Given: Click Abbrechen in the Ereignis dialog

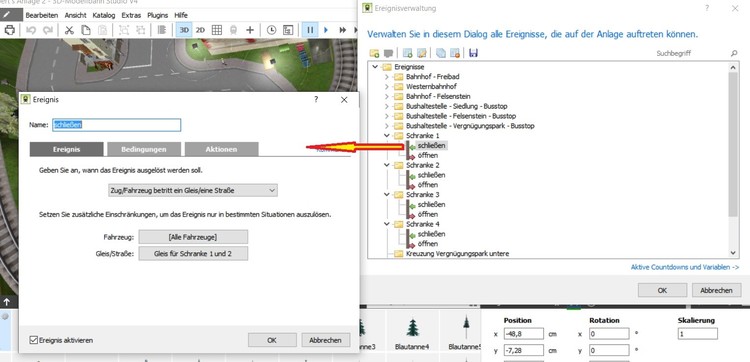Looking at the screenshot, I should click(x=325, y=340).
